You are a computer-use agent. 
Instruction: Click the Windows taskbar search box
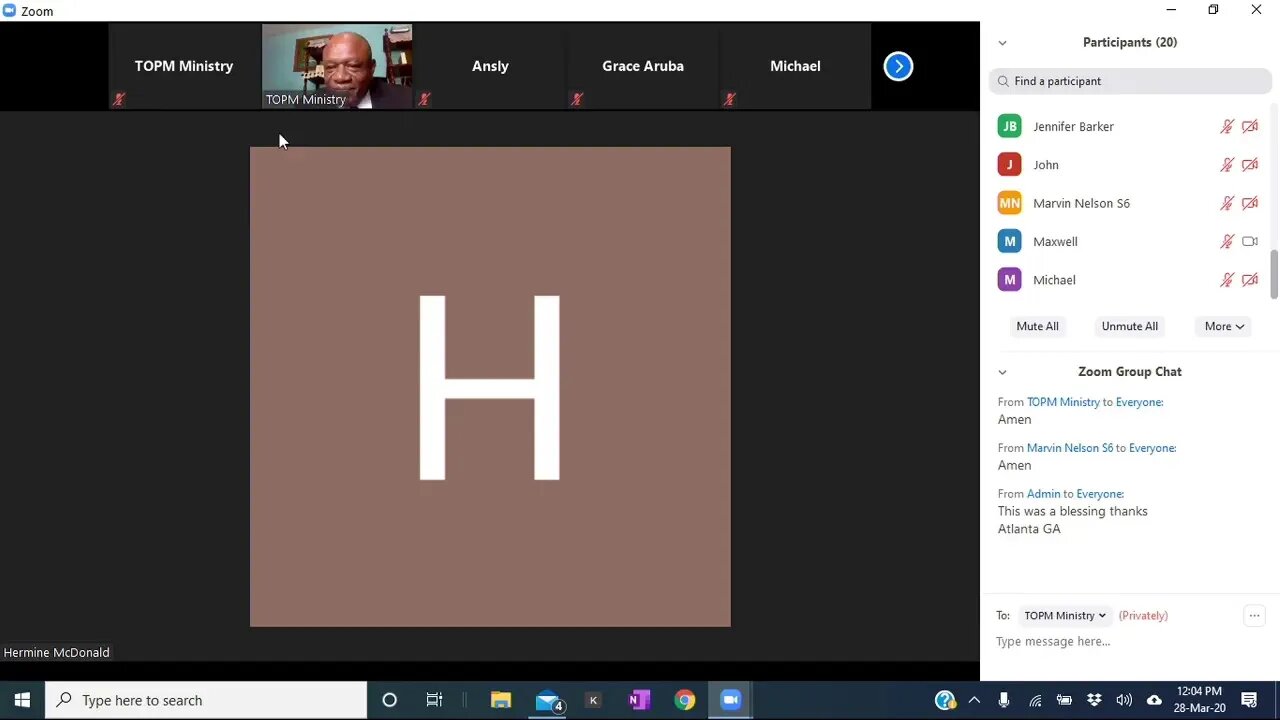pyautogui.click(x=206, y=700)
